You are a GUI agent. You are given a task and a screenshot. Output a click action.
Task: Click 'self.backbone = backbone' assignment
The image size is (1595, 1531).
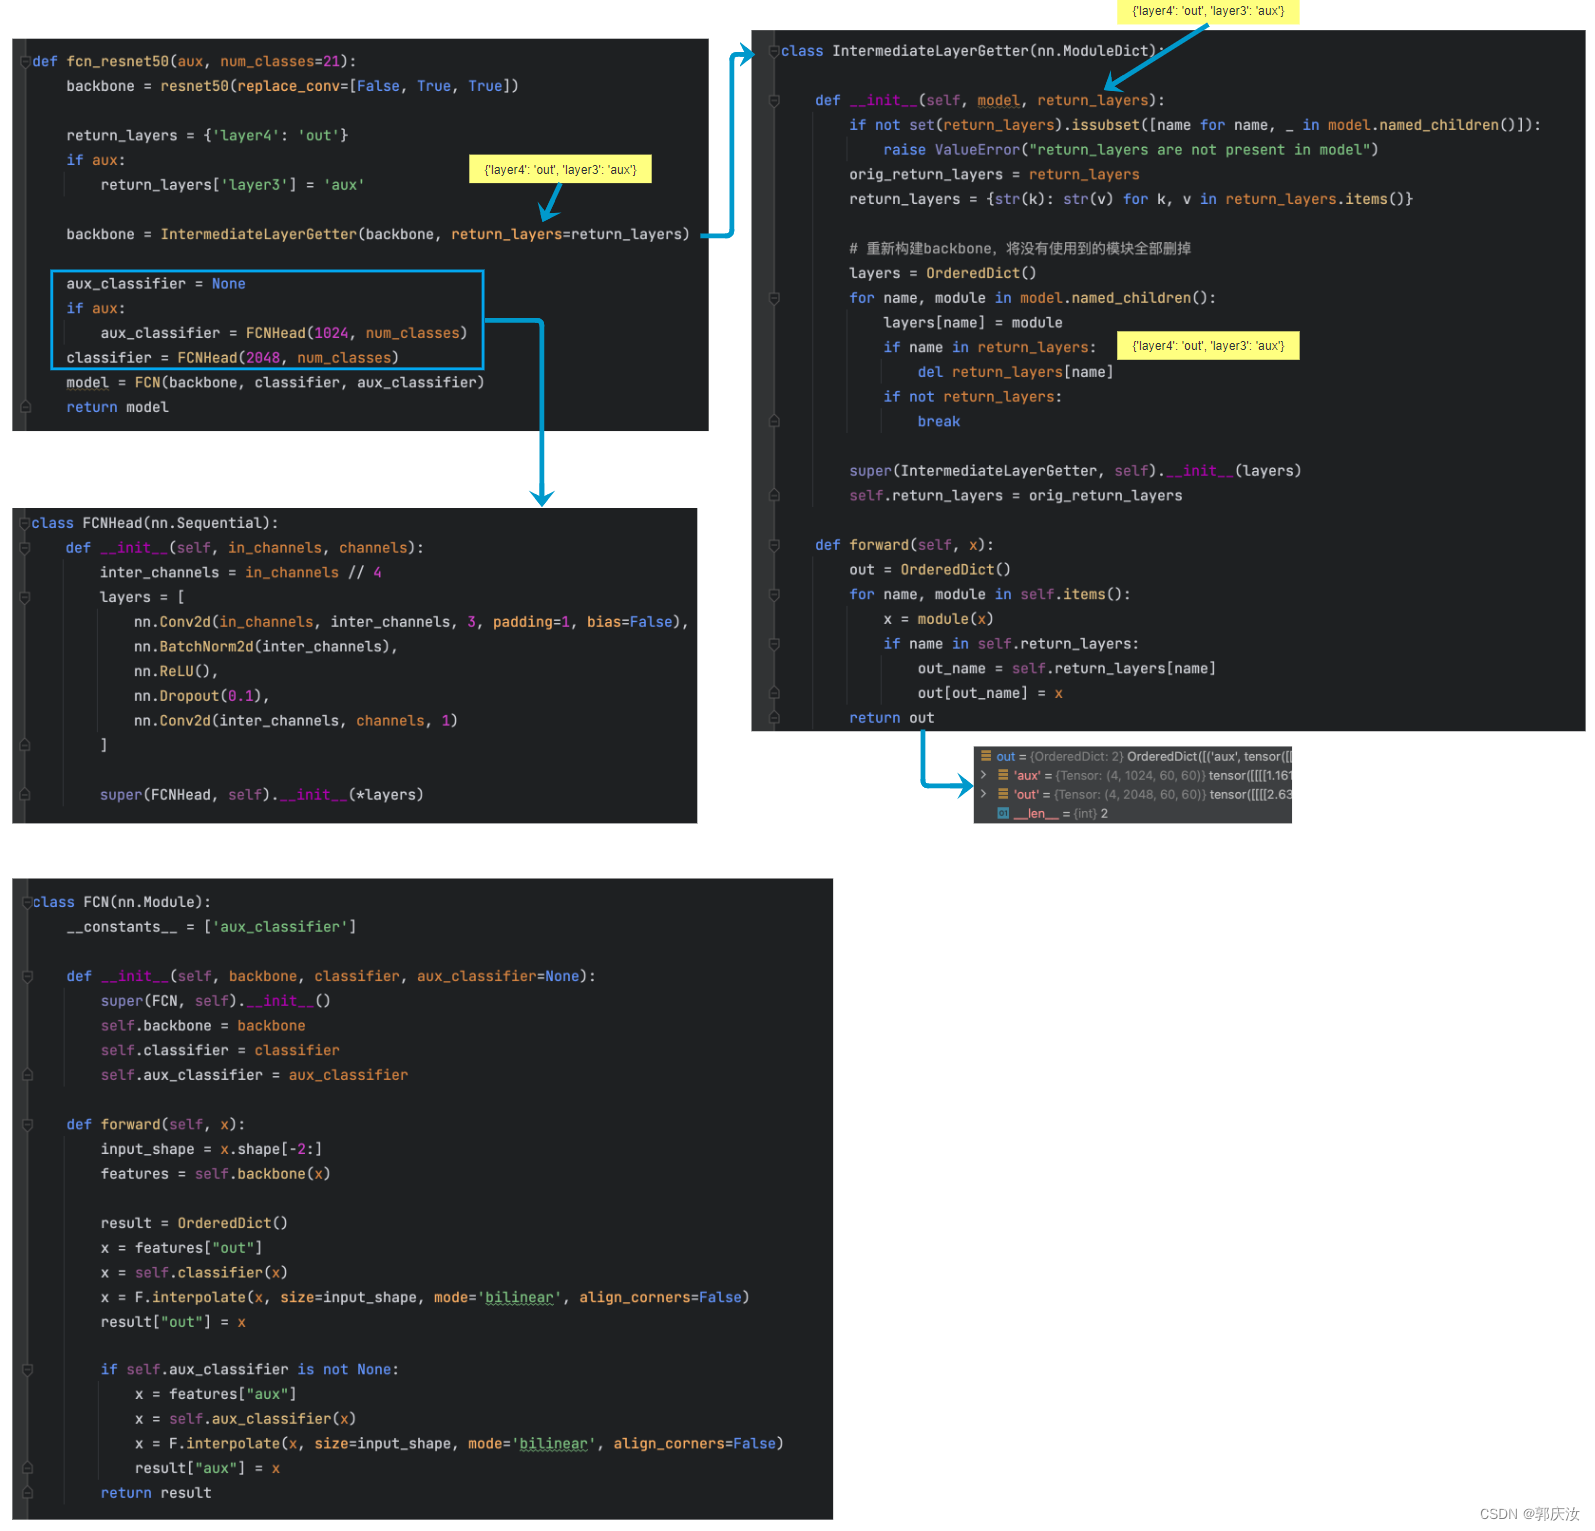(x=203, y=1026)
